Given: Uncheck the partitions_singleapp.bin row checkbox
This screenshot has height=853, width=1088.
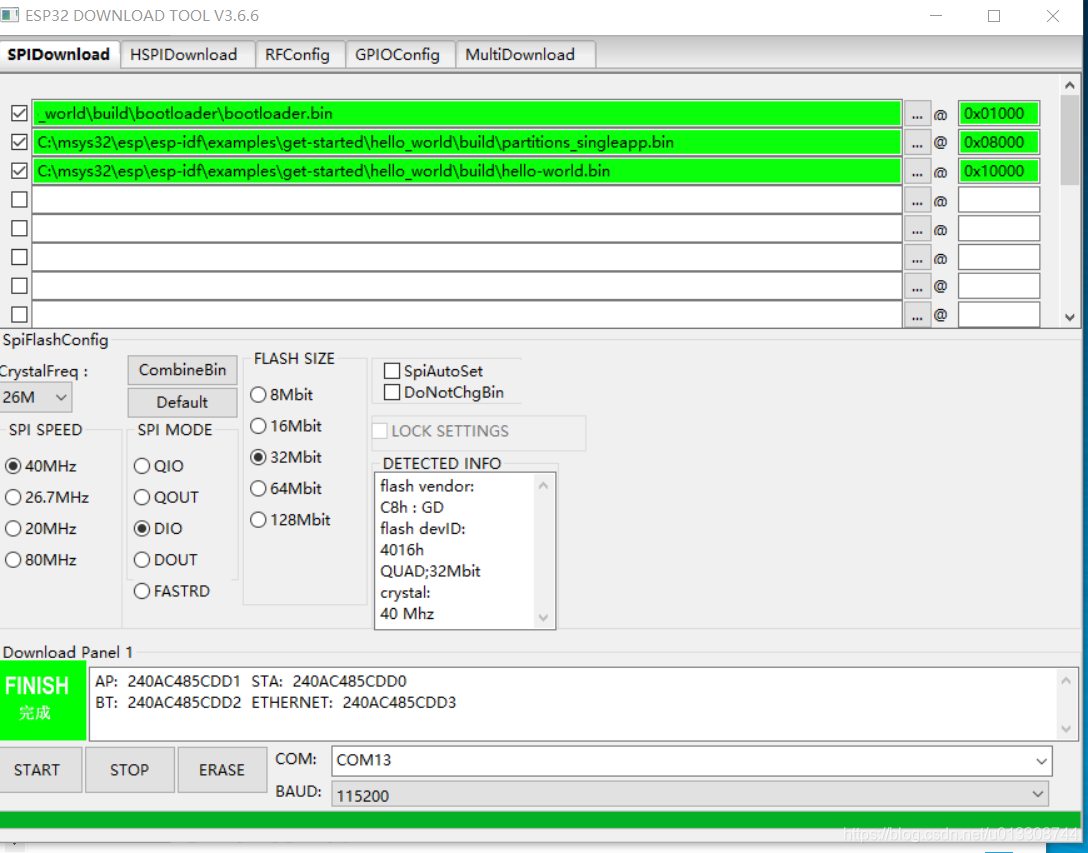Looking at the screenshot, I should click(x=19, y=142).
